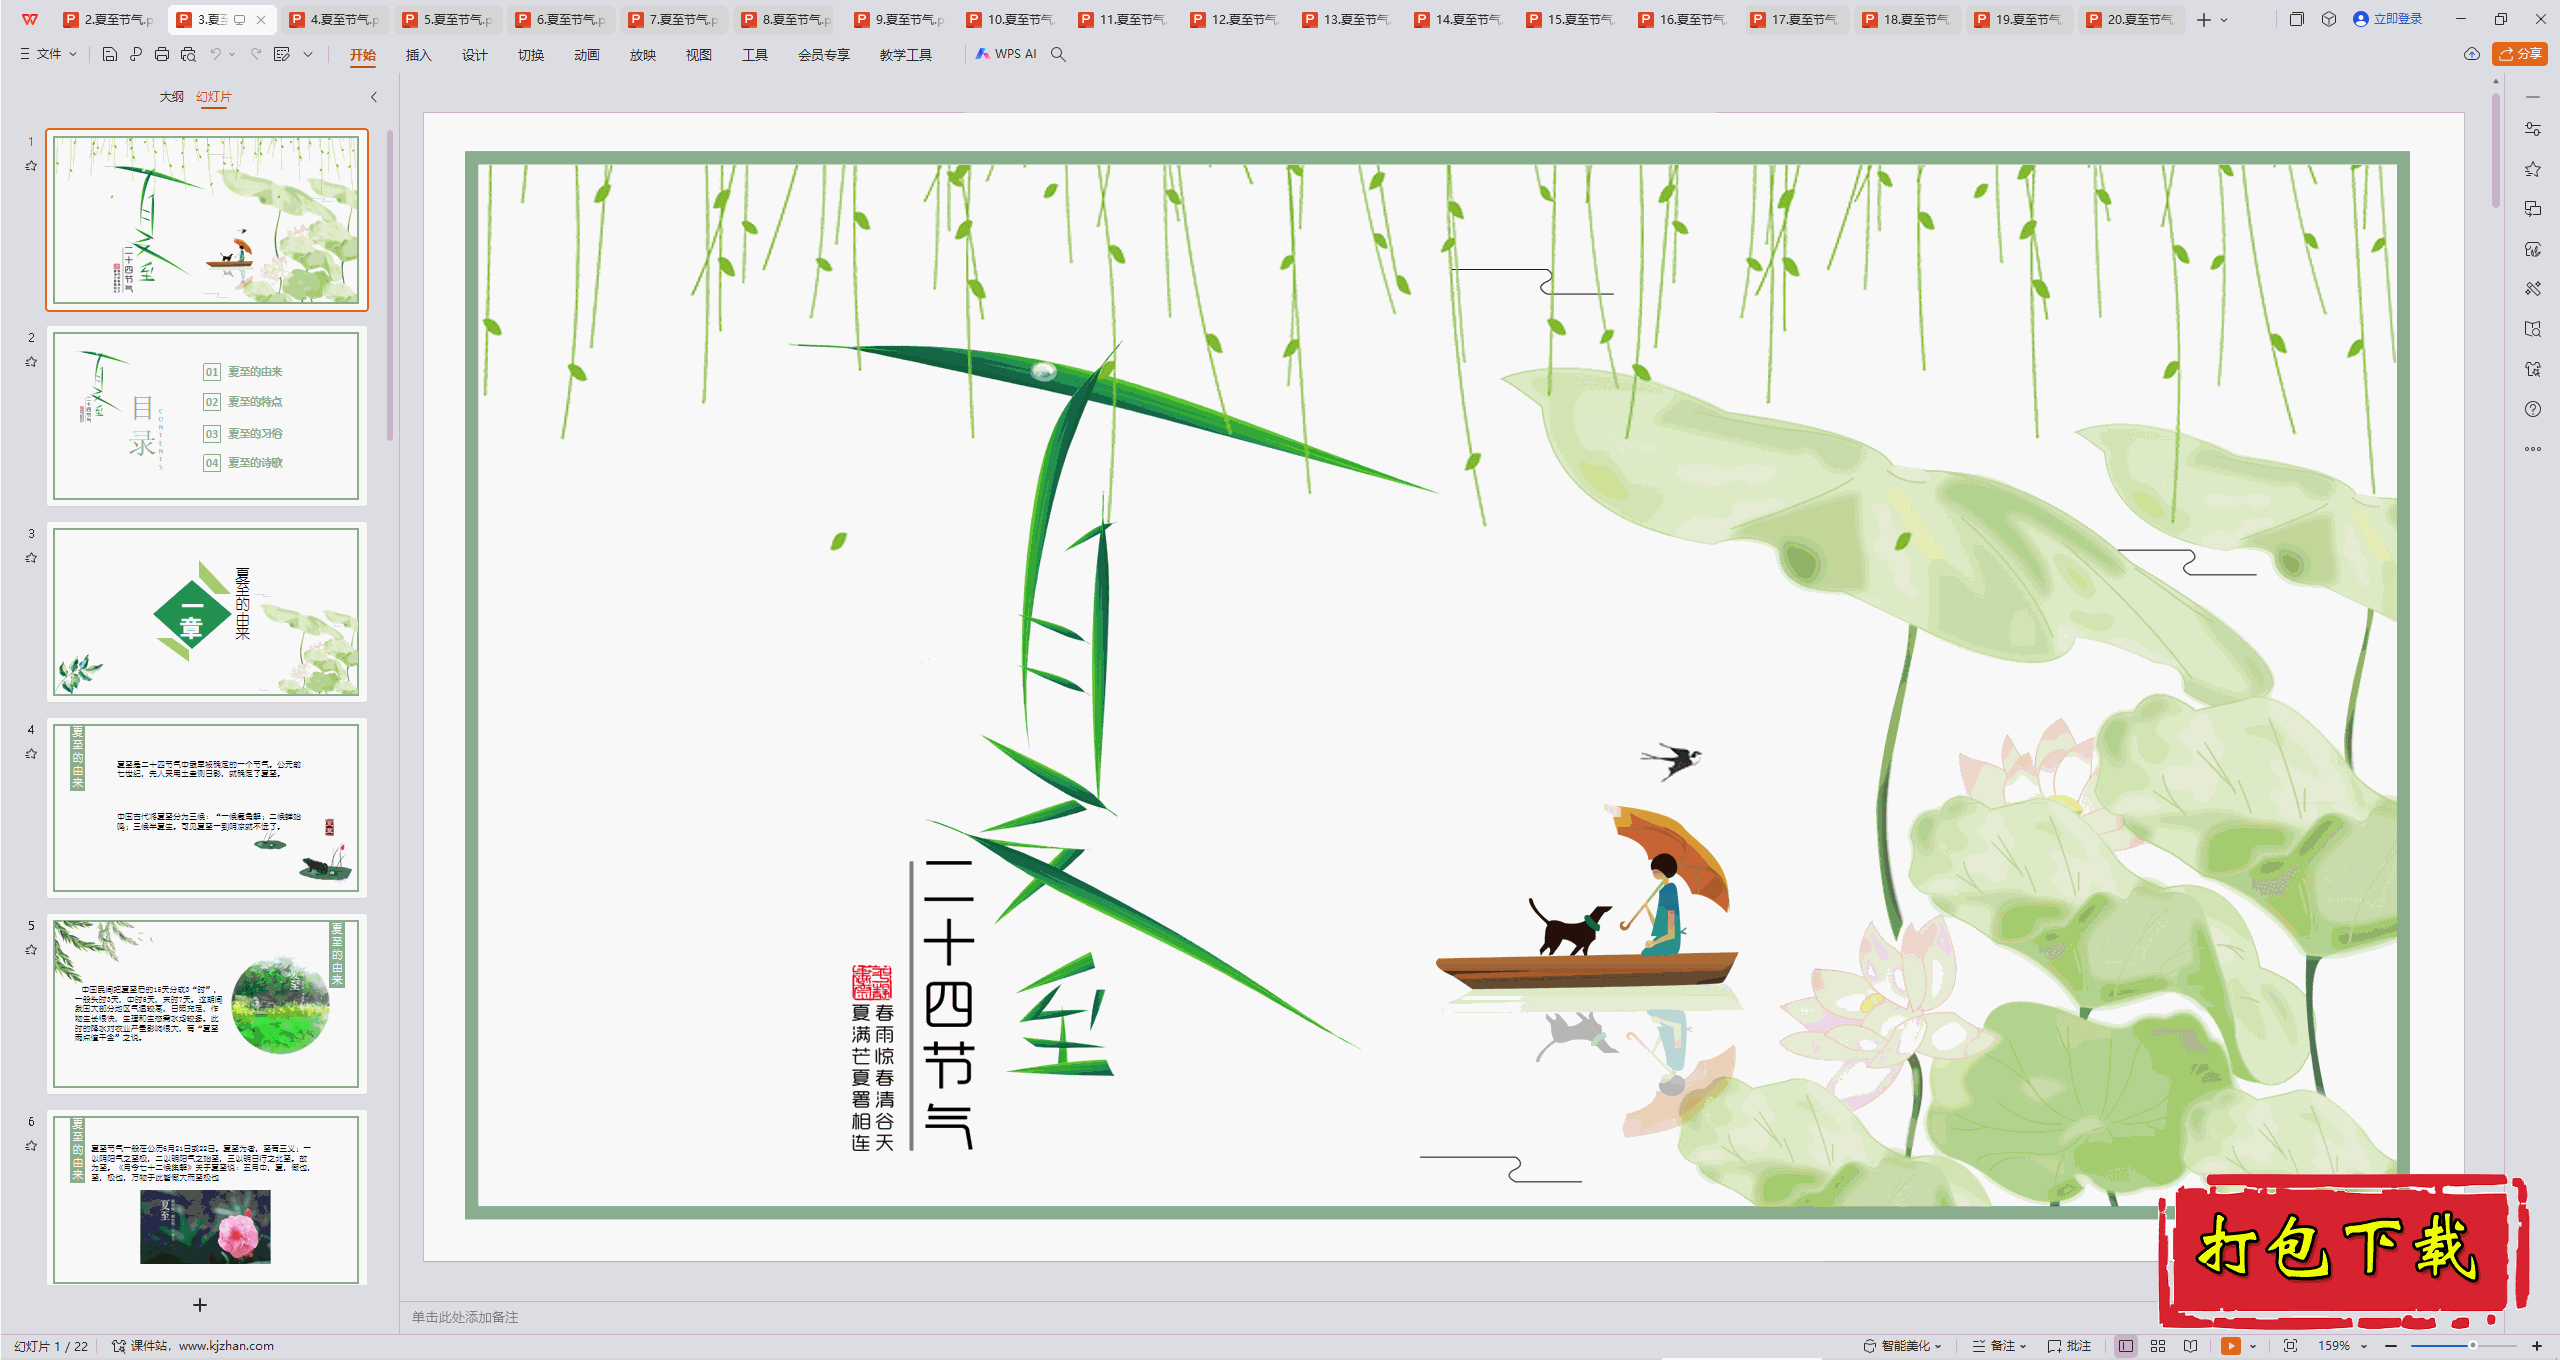Screen dimensions: 2560x1360
Task: Open the dropdown next to new tab plus
Action: [x=2224, y=19]
